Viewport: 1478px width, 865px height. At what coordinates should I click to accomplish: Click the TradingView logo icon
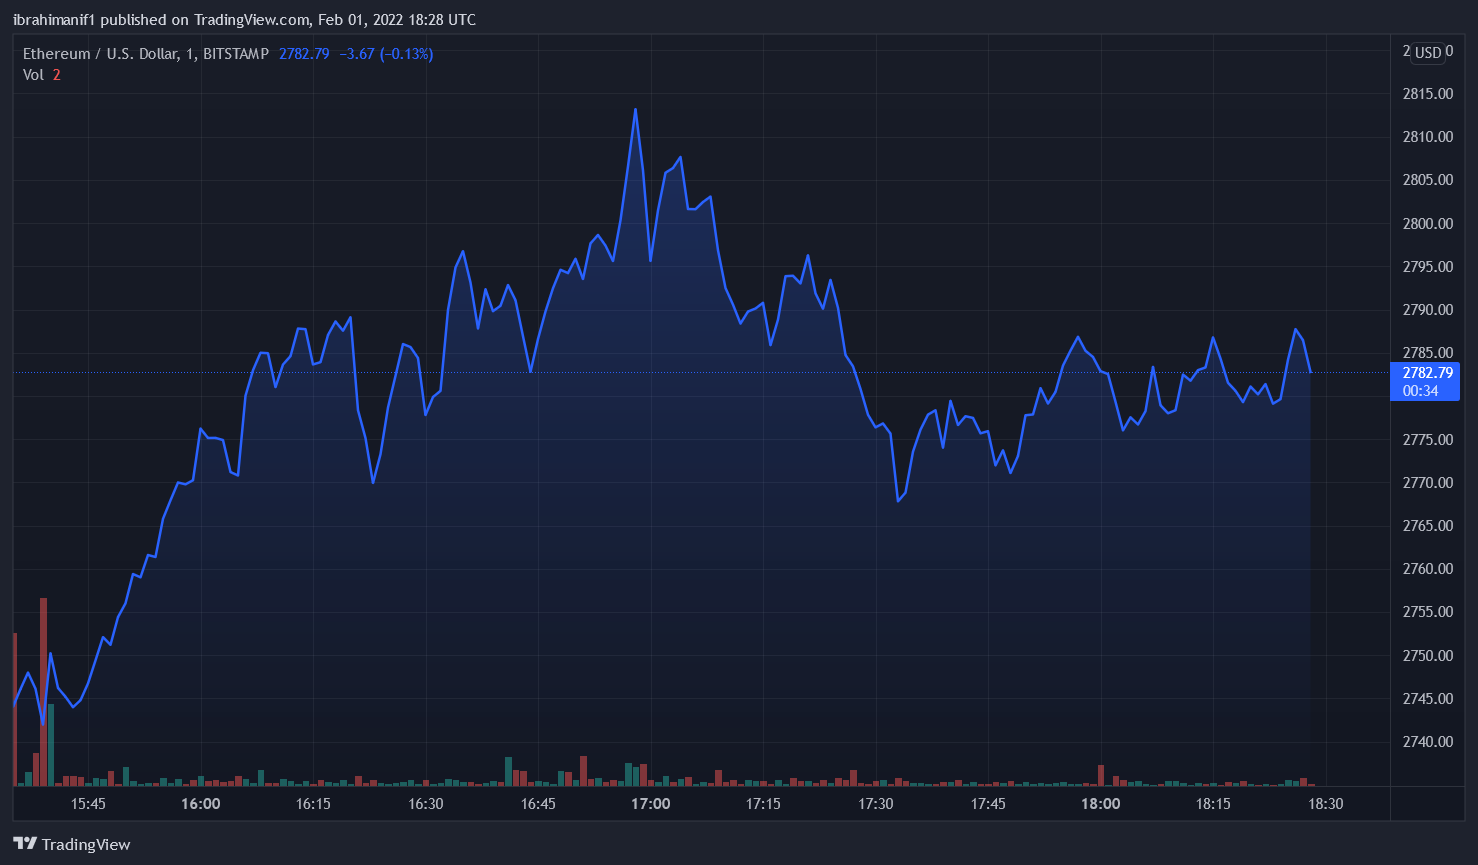tap(25, 844)
